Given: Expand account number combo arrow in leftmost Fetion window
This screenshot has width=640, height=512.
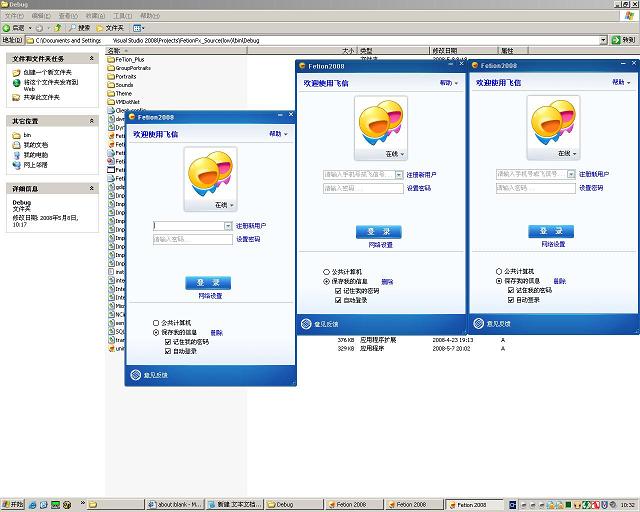Looking at the screenshot, I should point(228,226).
